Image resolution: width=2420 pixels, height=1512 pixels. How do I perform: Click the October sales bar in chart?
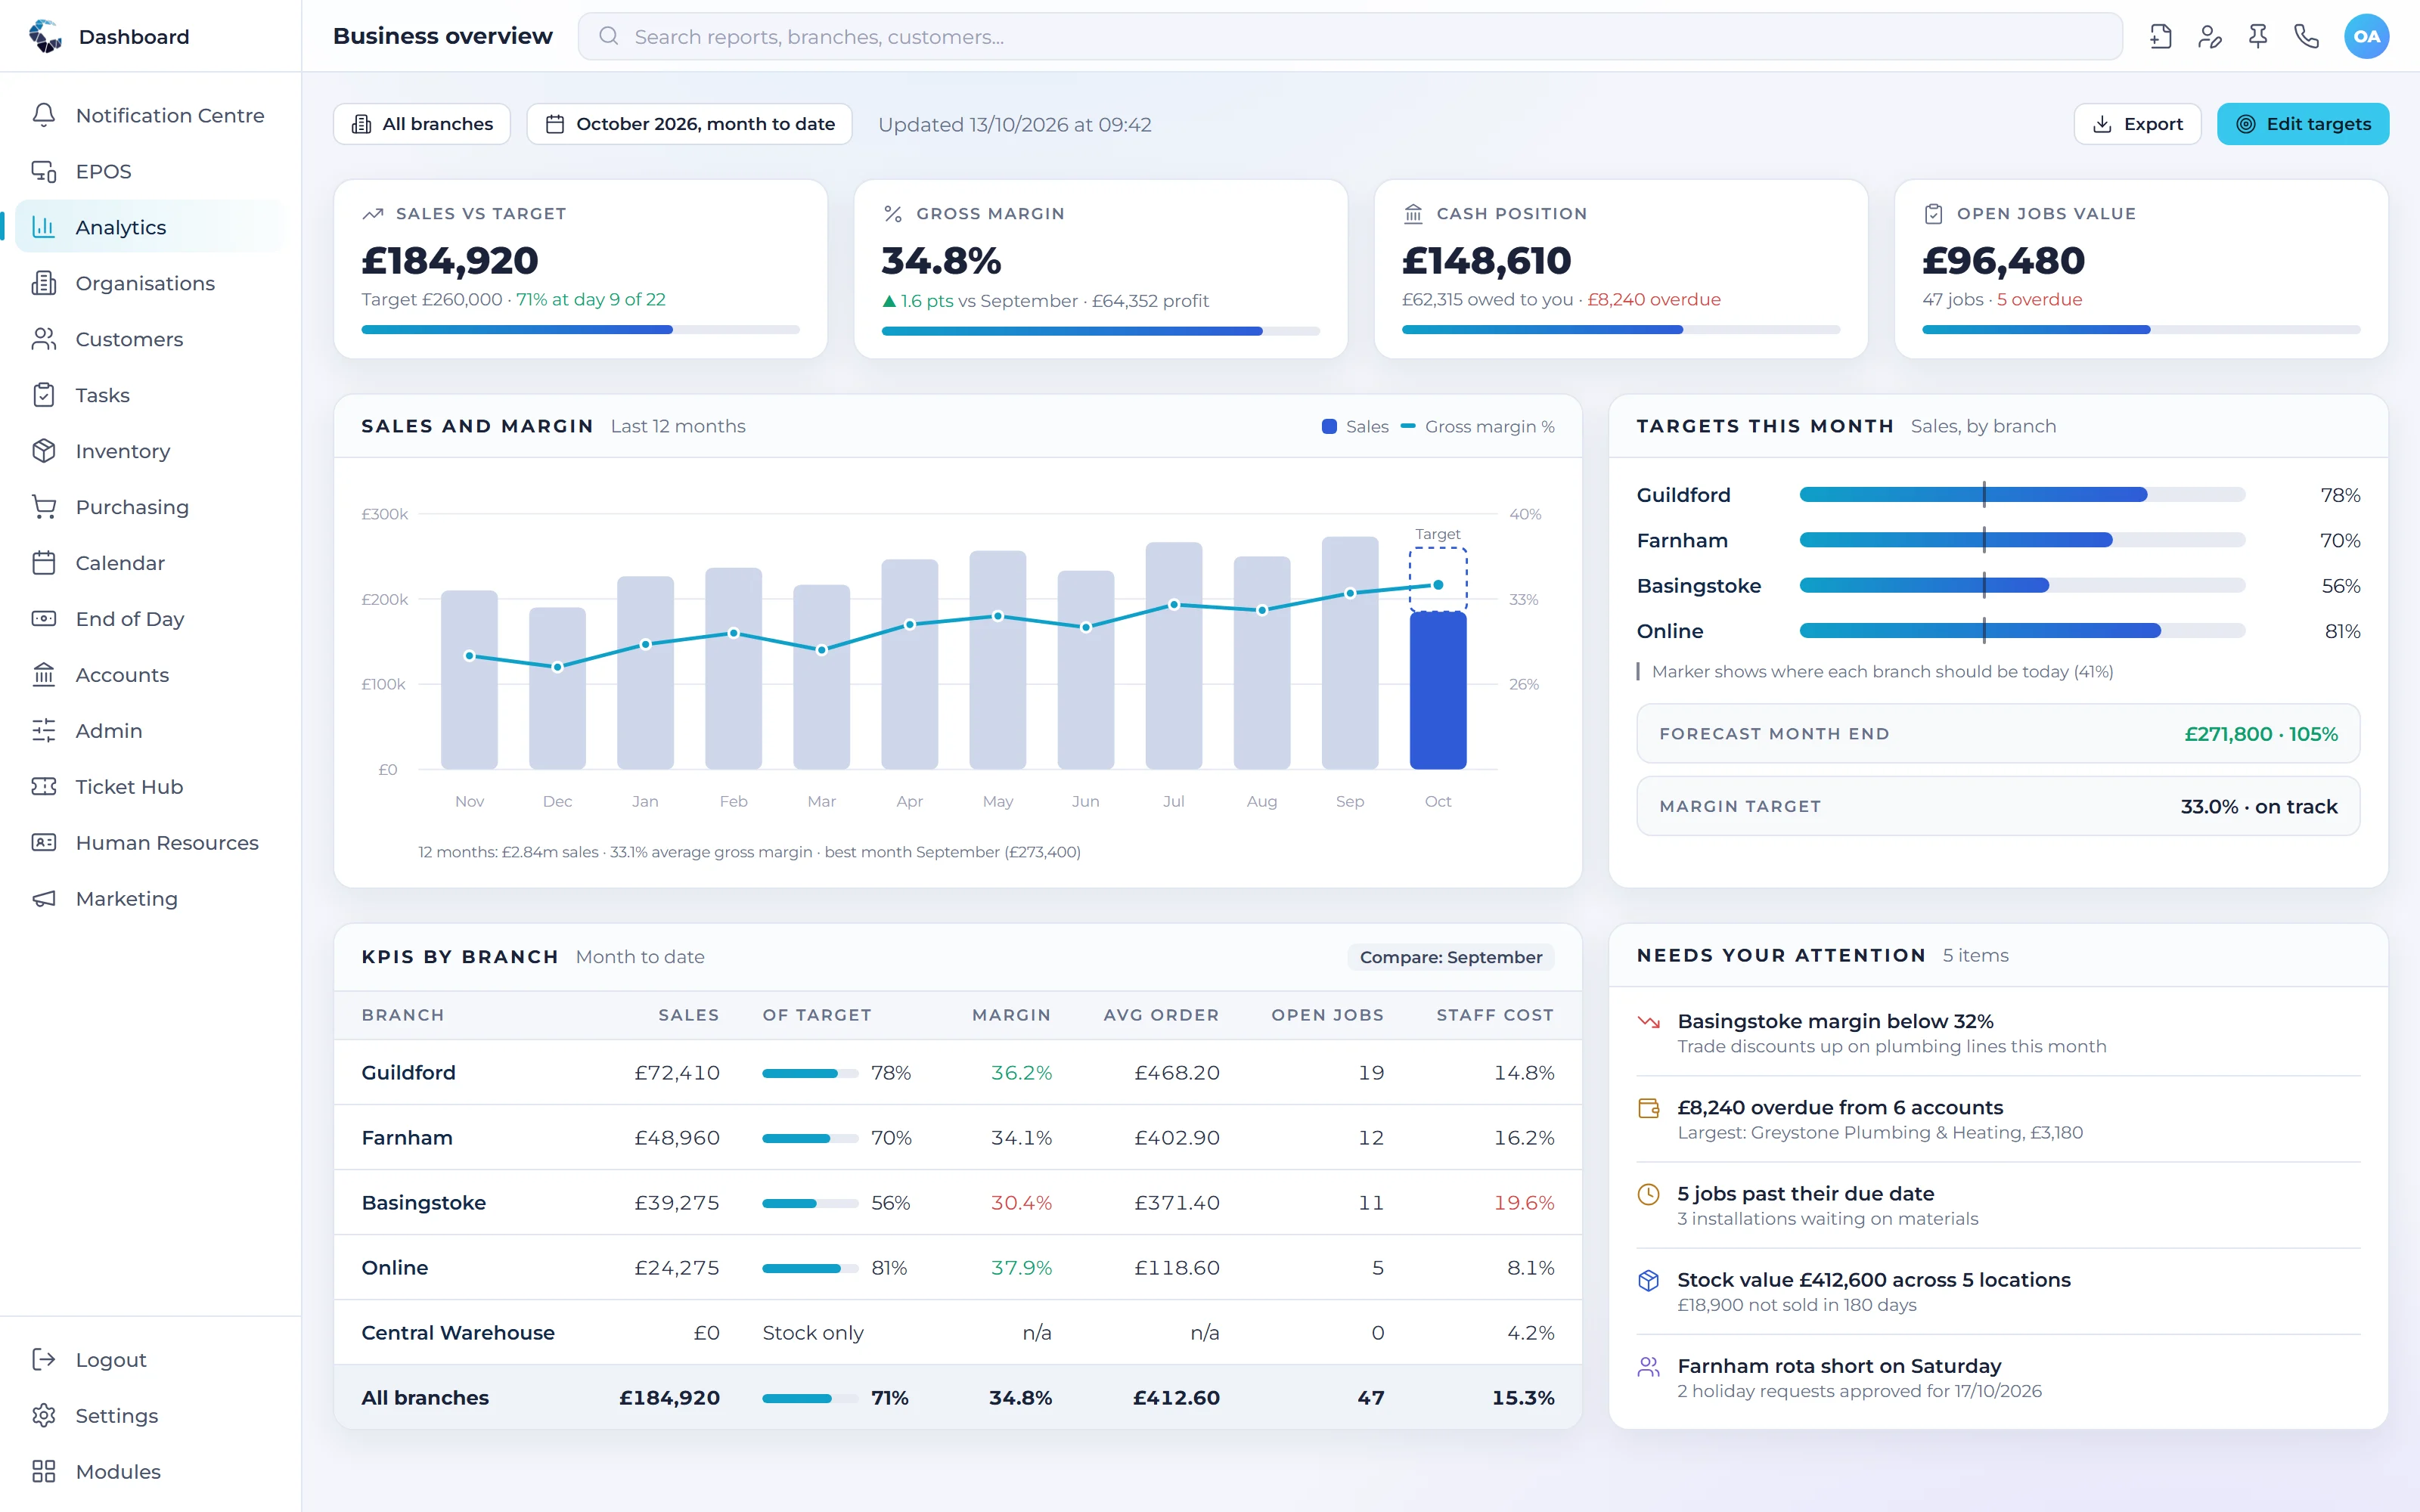click(x=1438, y=691)
